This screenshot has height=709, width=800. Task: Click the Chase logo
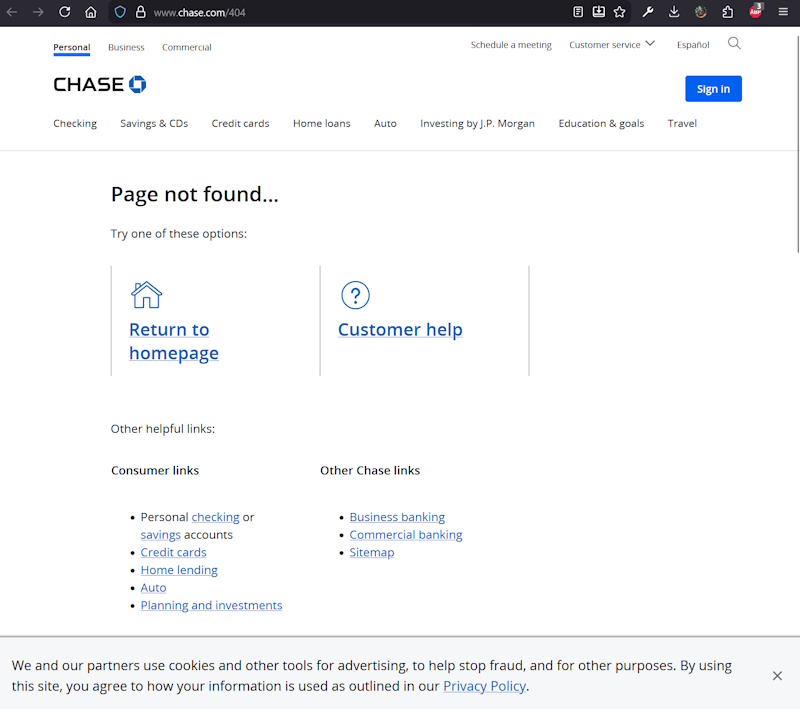click(x=100, y=85)
